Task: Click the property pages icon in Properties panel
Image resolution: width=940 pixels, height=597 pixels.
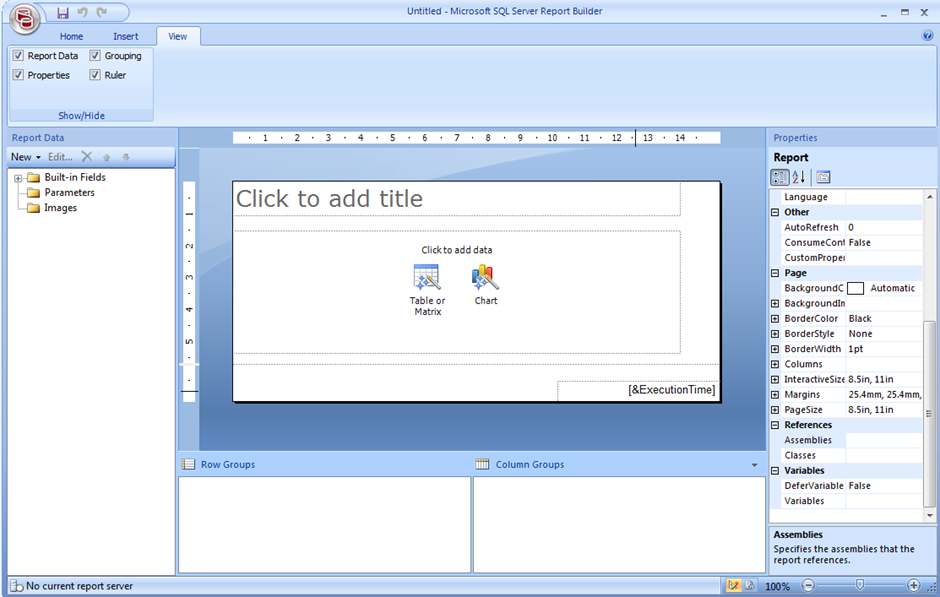Action: tap(822, 177)
